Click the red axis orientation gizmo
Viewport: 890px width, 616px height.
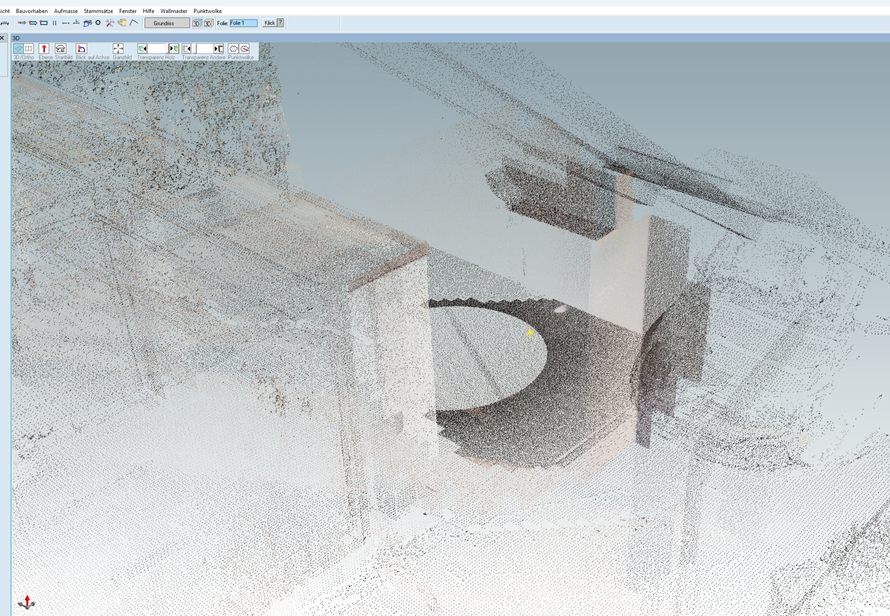coord(27,602)
